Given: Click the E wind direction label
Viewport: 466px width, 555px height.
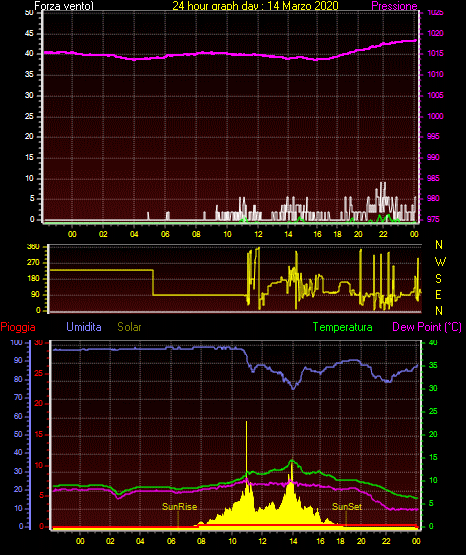Looking at the screenshot, I should 438,294.
